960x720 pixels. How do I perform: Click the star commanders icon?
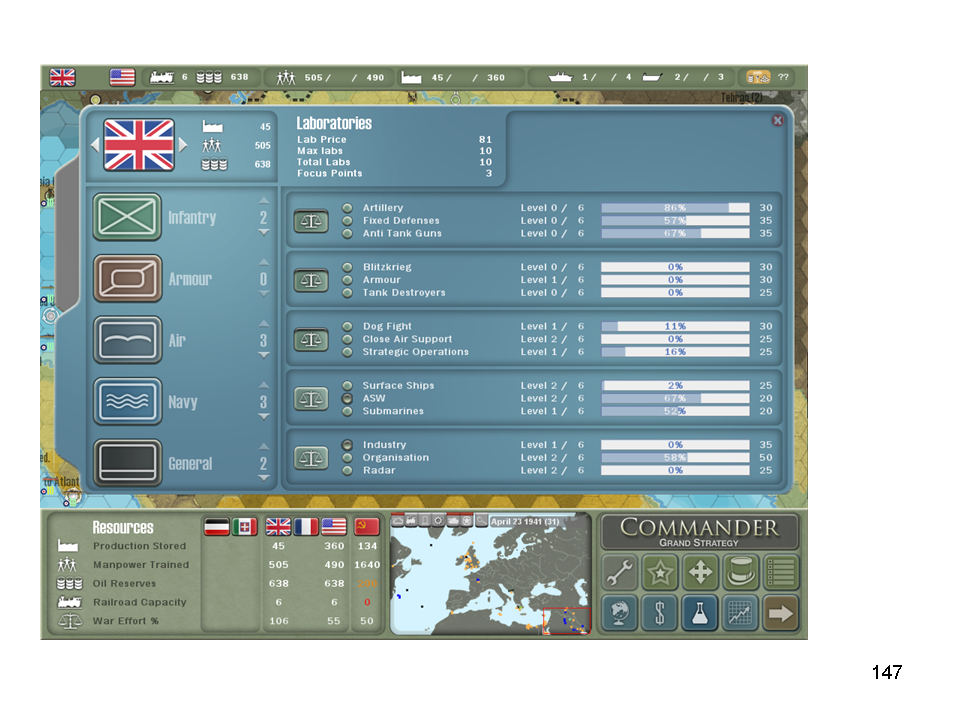(660, 573)
